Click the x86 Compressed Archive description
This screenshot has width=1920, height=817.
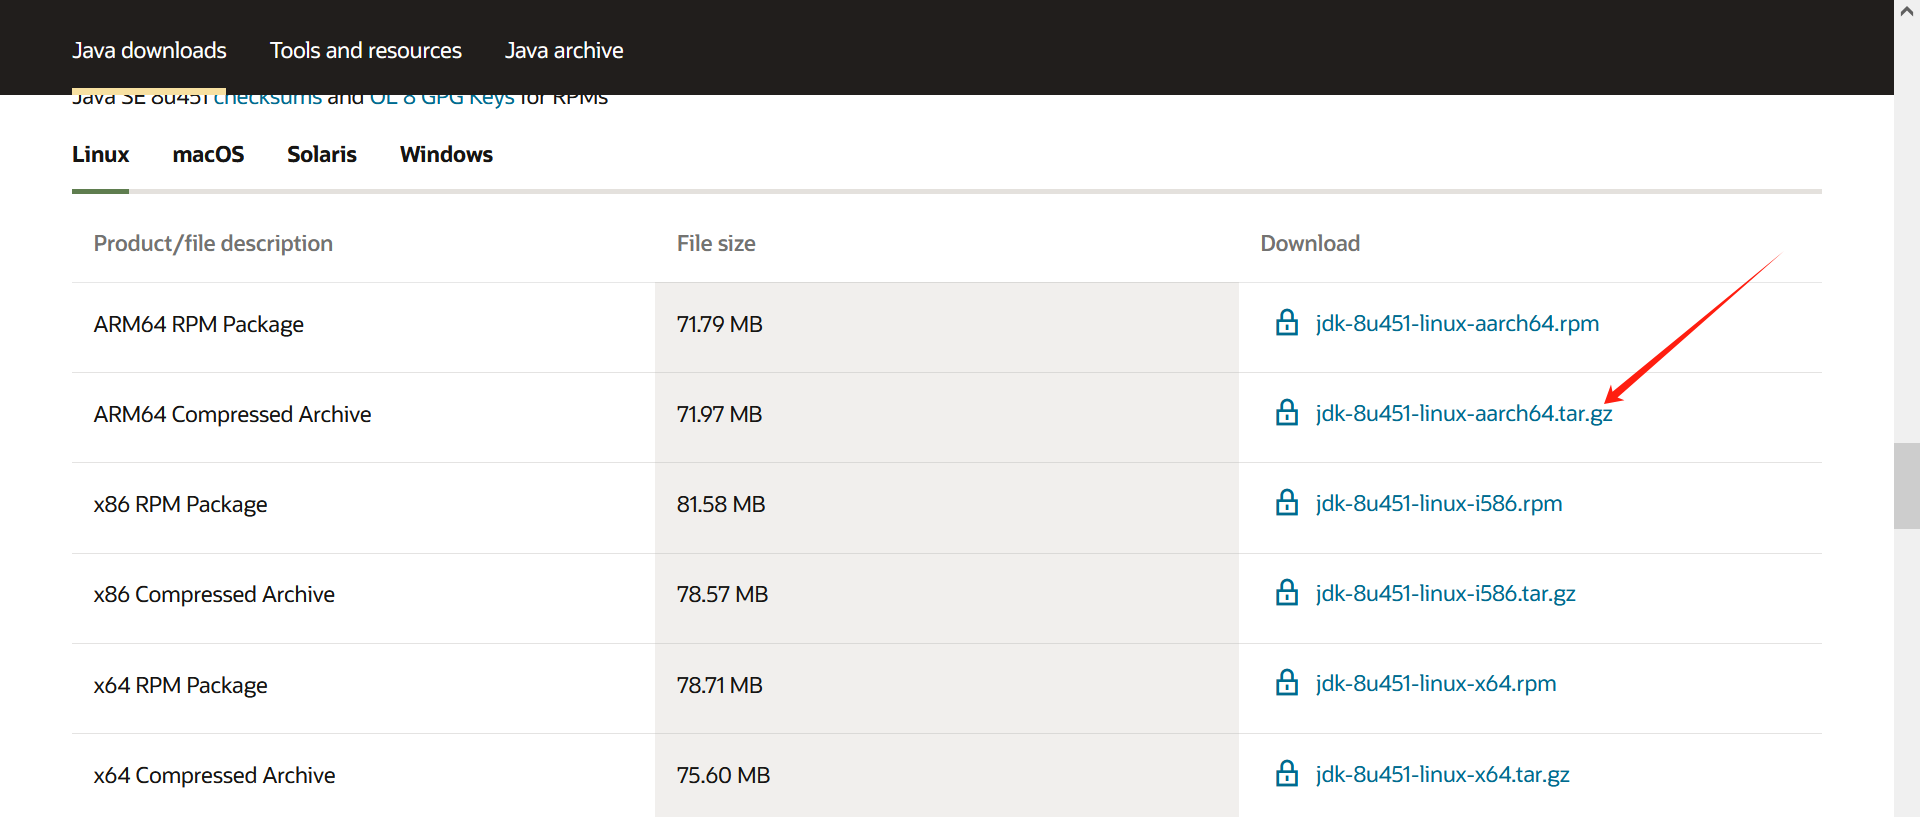[x=214, y=594]
